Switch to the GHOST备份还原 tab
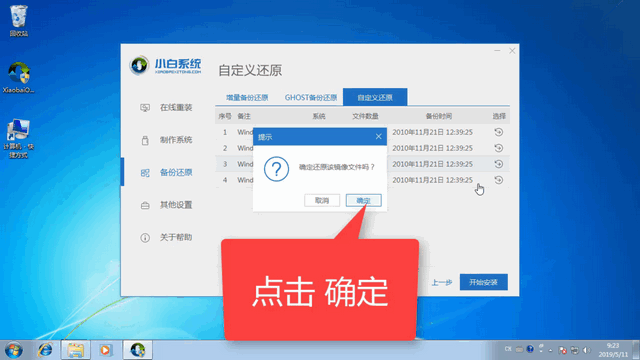This screenshot has height=360, width=640. pyautogui.click(x=311, y=98)
